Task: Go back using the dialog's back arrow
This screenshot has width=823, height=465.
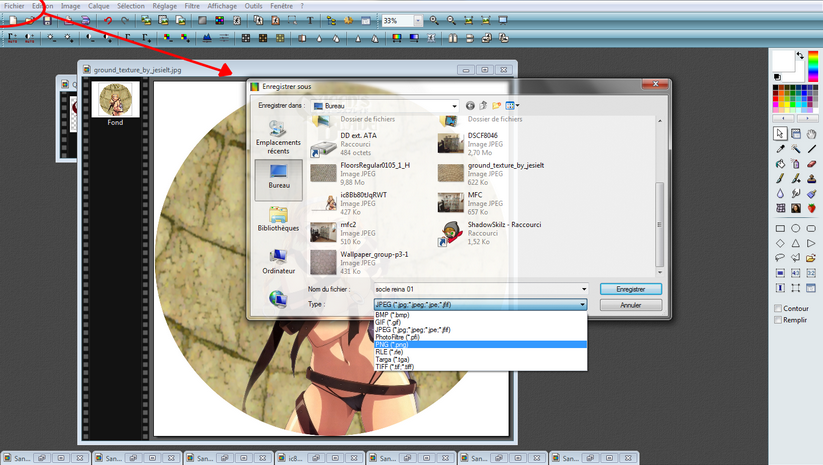Action: pyautogui.click(x=470, y=105)
